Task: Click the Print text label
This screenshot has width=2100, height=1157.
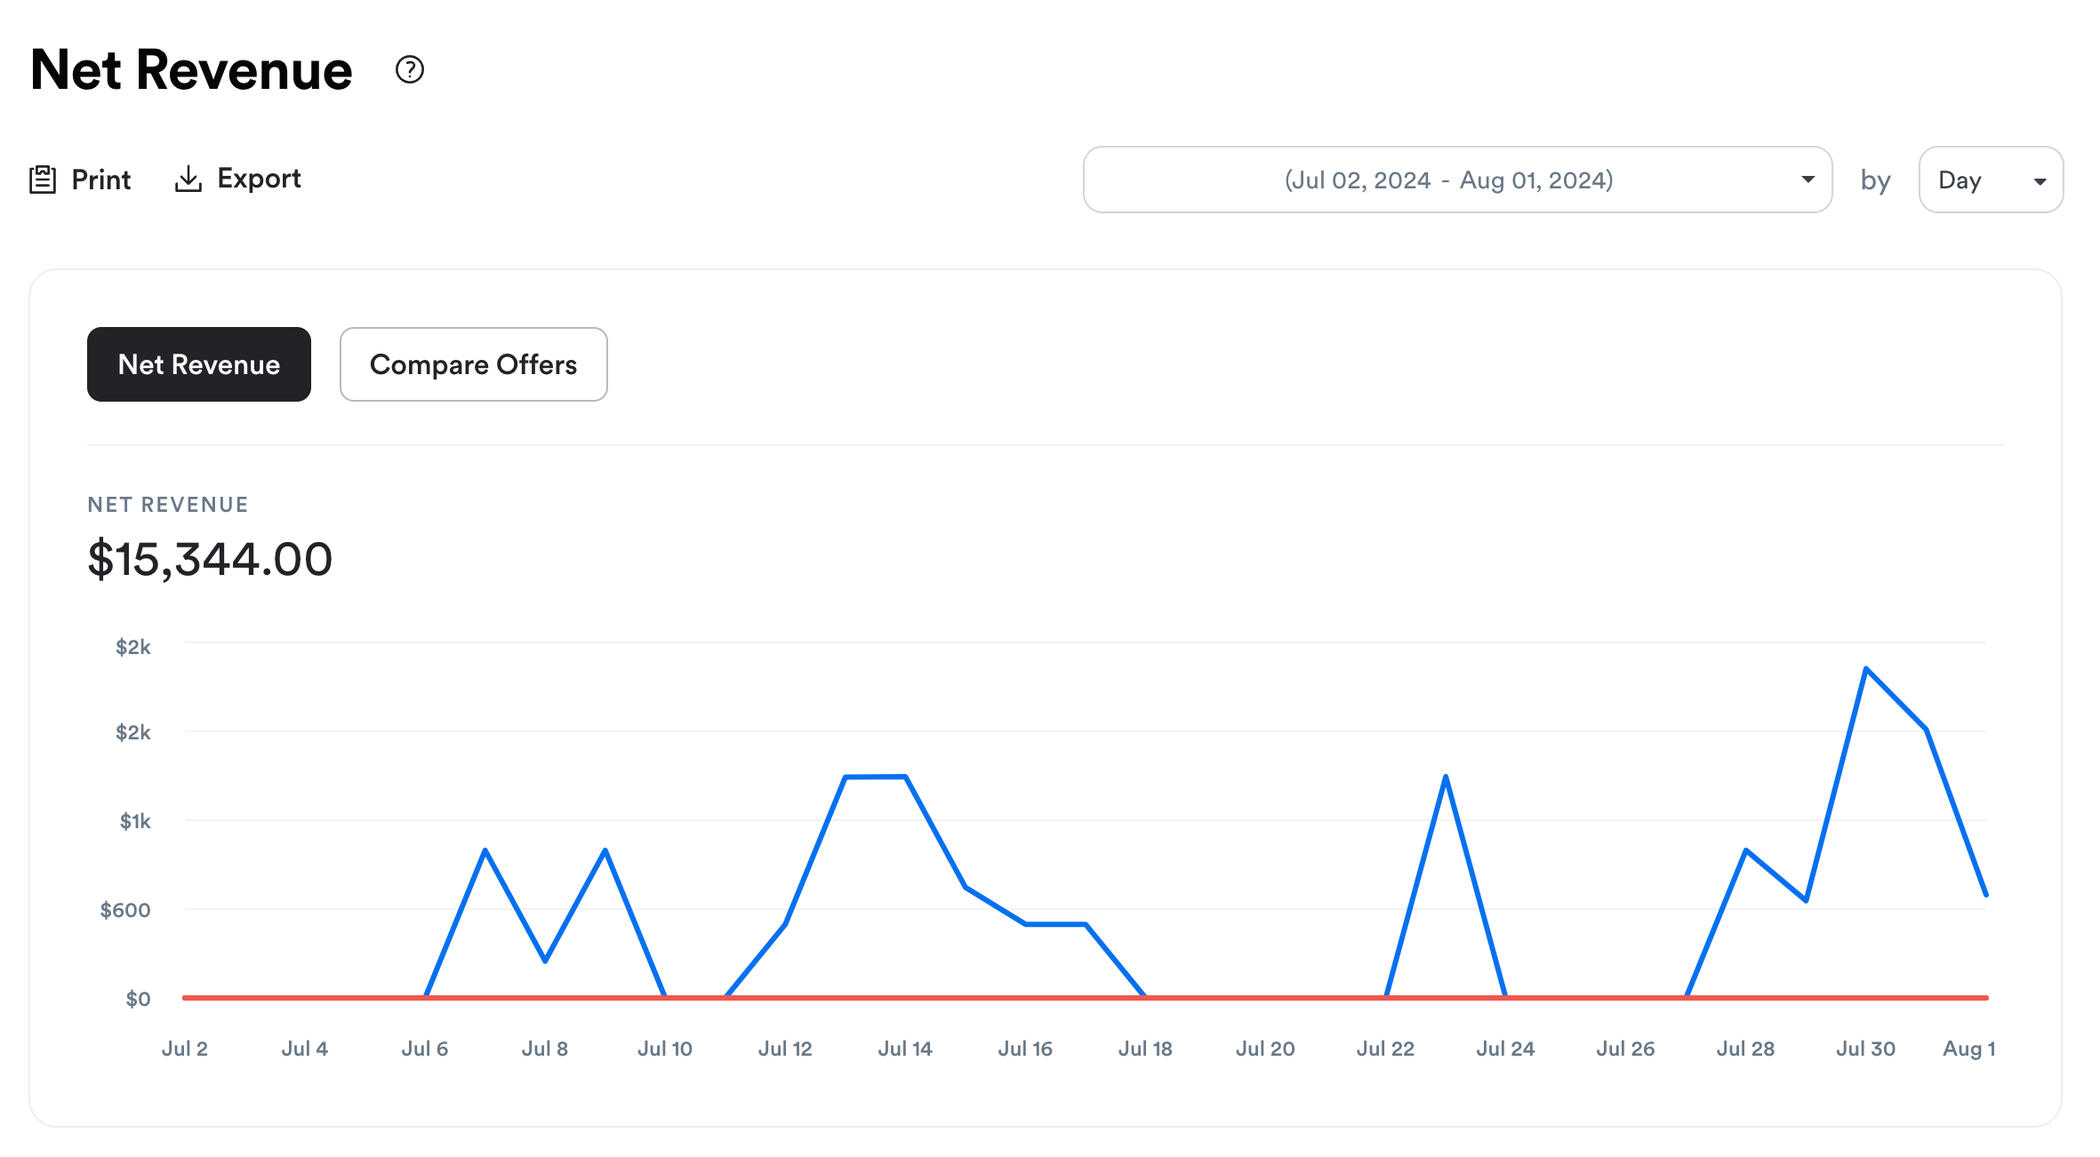Action: 101,180
